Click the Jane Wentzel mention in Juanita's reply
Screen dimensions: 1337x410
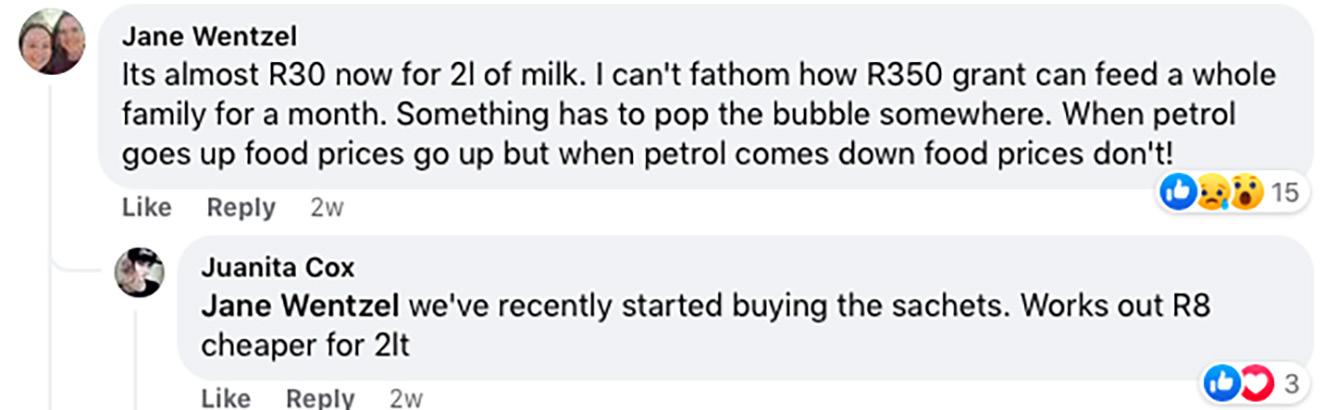300,306
